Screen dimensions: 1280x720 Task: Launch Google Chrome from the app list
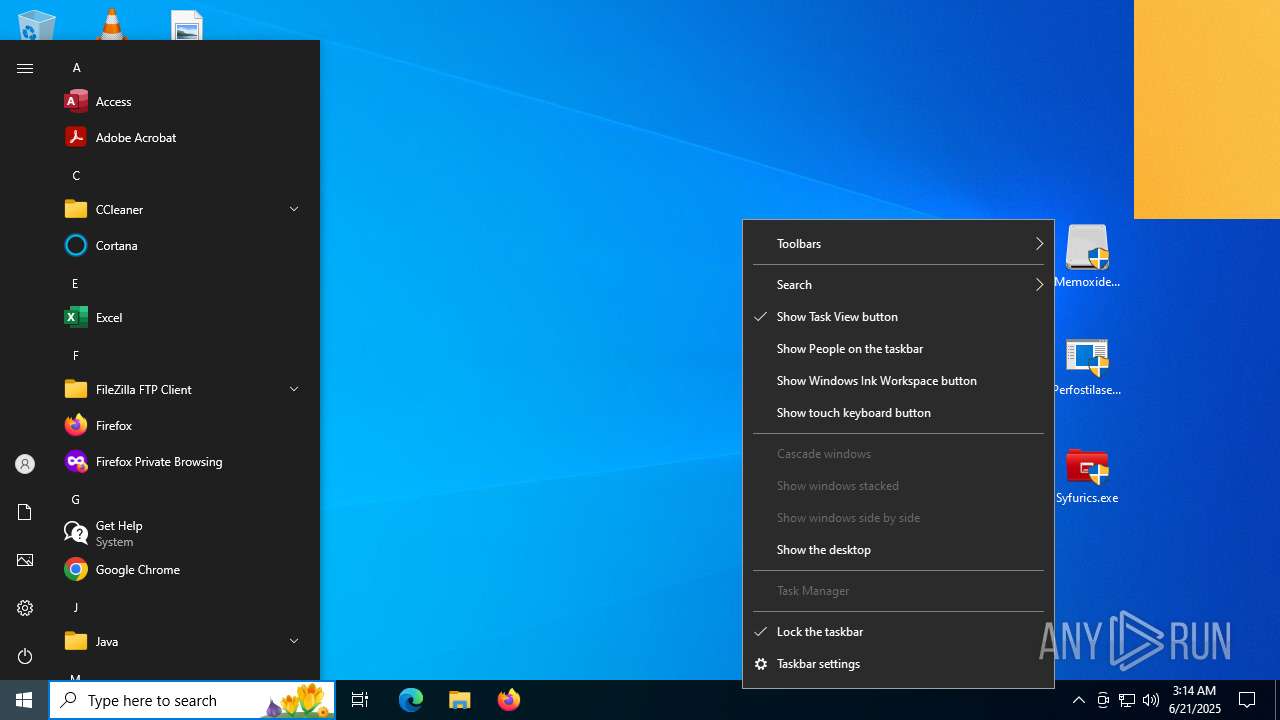pyautogui.click(x=184, y=569)
